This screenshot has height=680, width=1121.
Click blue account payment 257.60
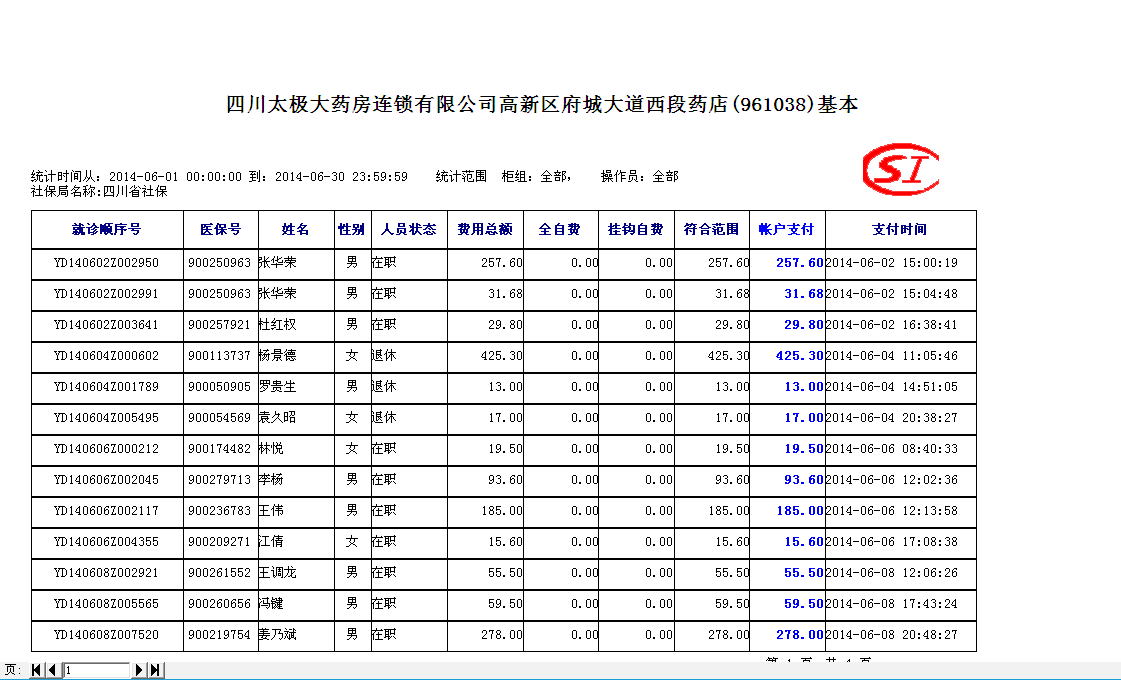(800, 263)
